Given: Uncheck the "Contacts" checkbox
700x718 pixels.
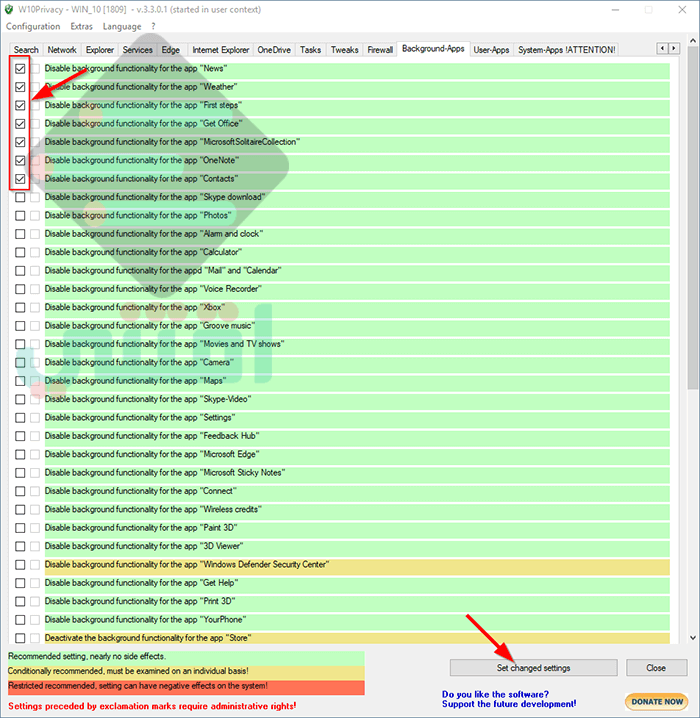Looking at the screenshot, I should (x=20, y=179).
